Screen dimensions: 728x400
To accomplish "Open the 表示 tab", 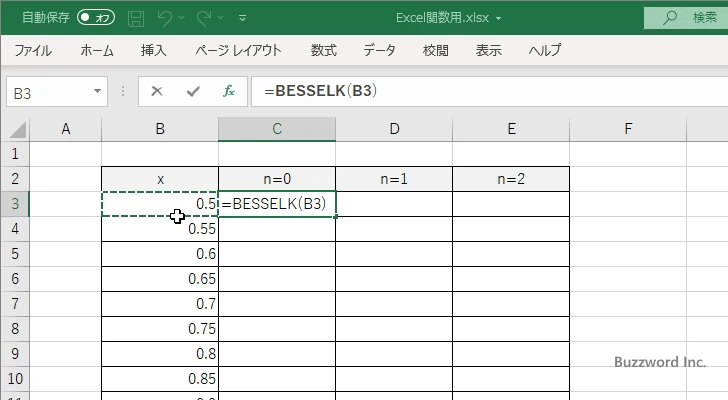I will [488, 50].
